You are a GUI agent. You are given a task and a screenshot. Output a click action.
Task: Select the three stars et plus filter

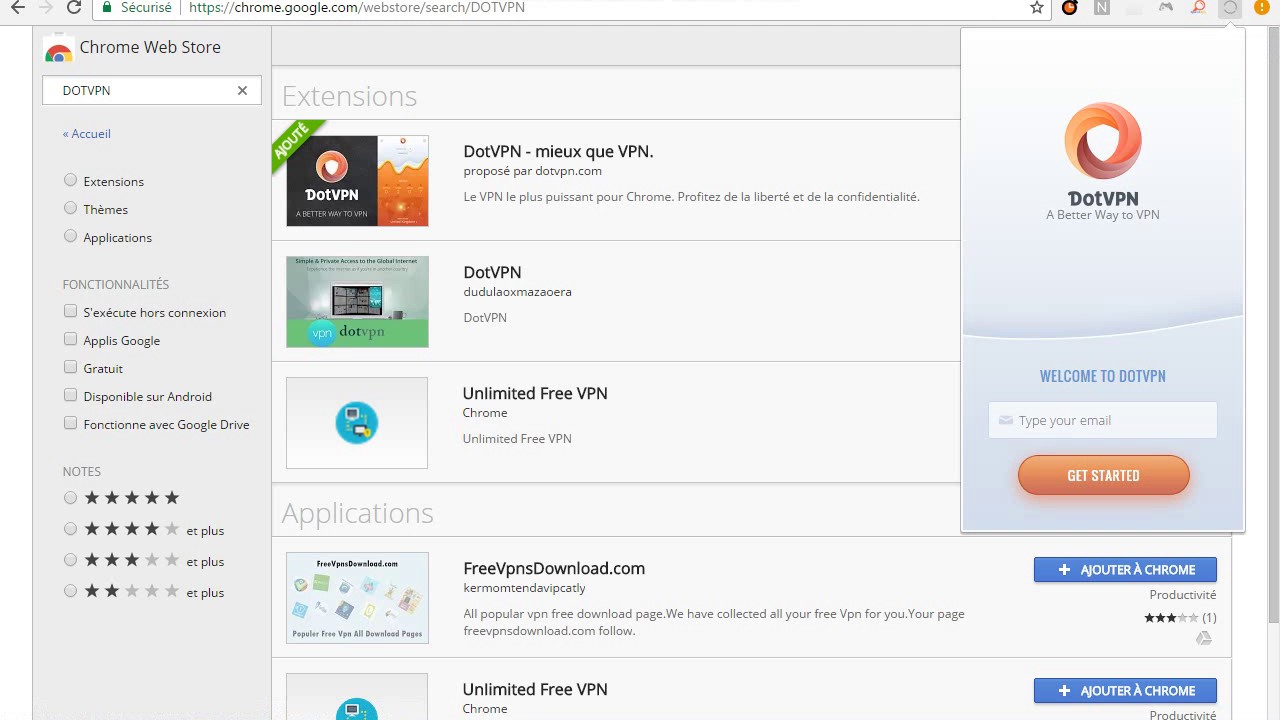70,559
